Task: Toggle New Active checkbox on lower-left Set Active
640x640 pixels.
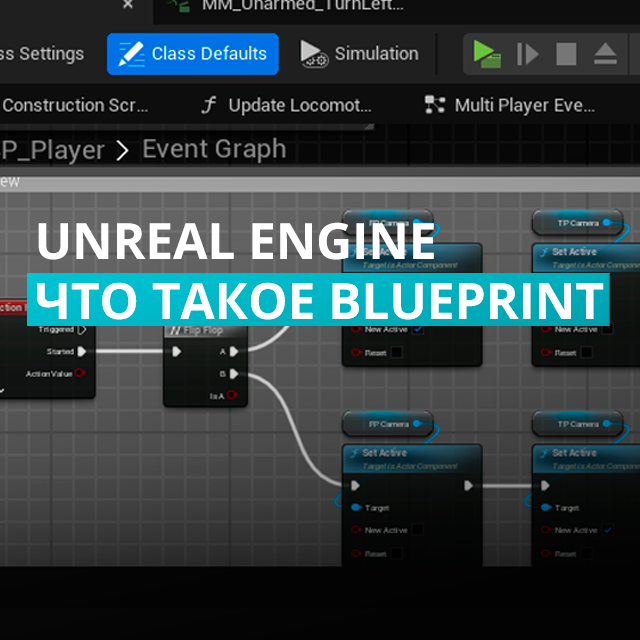Action: pos(418,530)
